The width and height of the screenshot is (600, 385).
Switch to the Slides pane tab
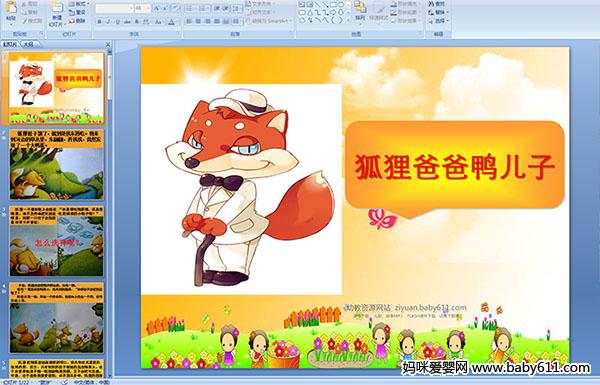(10, 44)
